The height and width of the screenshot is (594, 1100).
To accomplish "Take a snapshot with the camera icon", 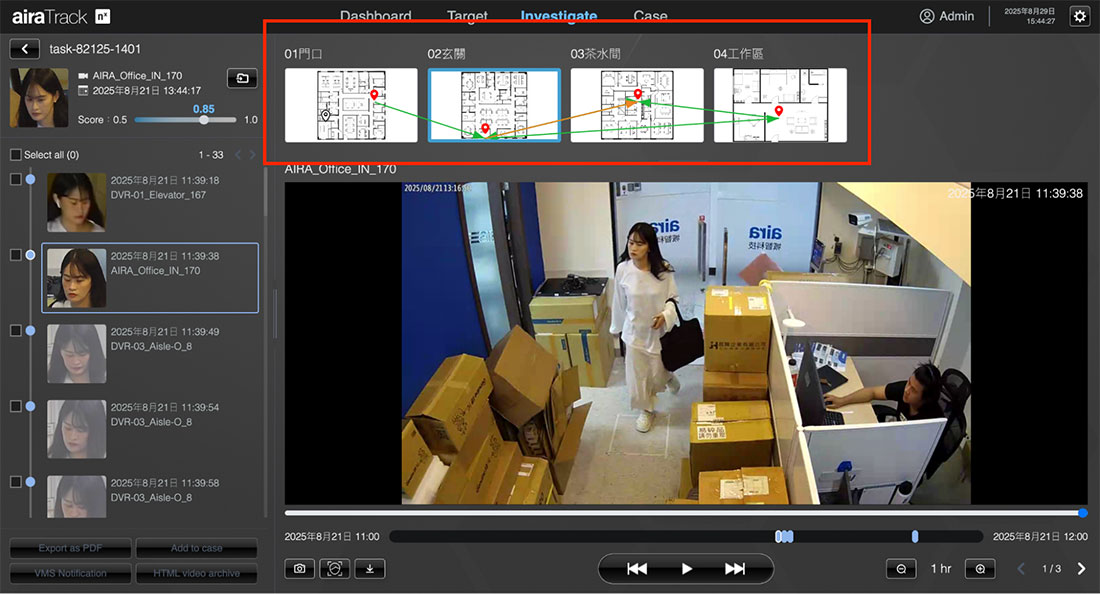I will click(299, 568).
